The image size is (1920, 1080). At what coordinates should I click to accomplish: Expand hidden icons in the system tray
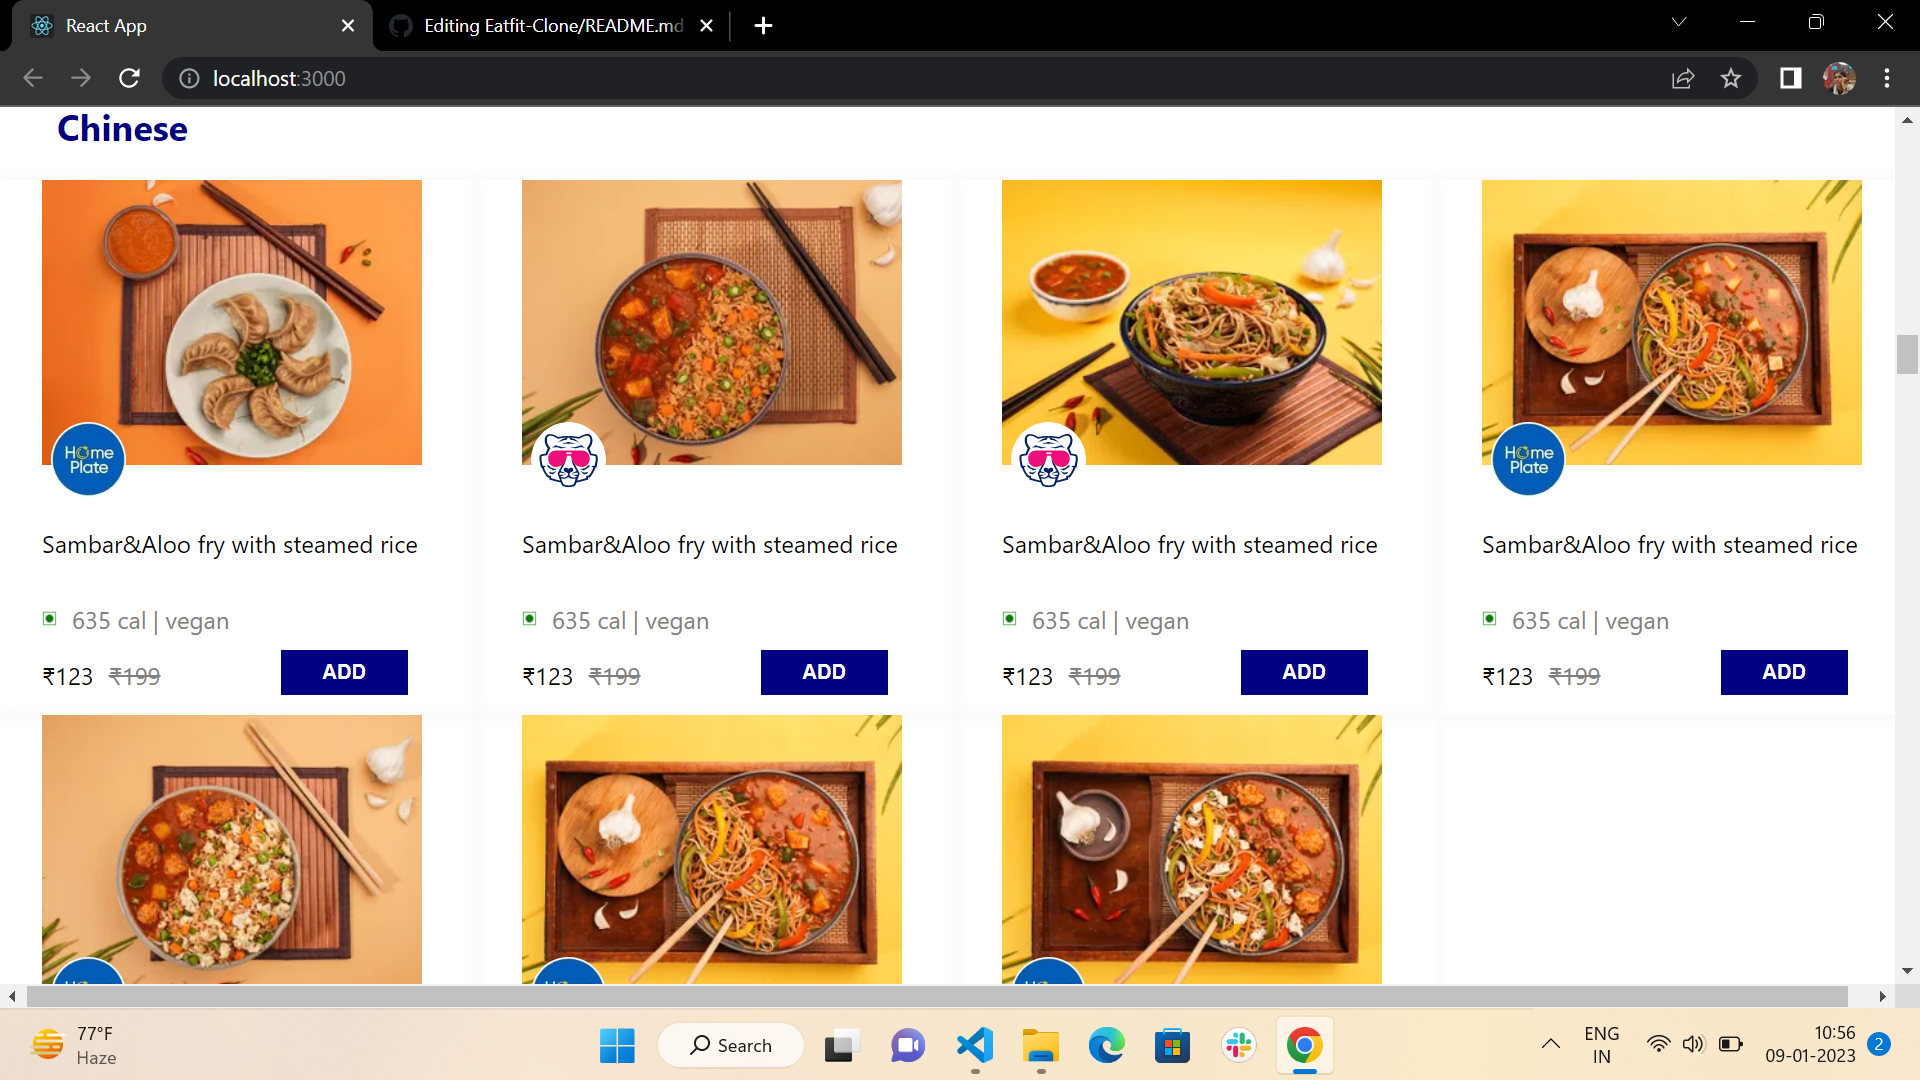click(x=1551, y=1044)
